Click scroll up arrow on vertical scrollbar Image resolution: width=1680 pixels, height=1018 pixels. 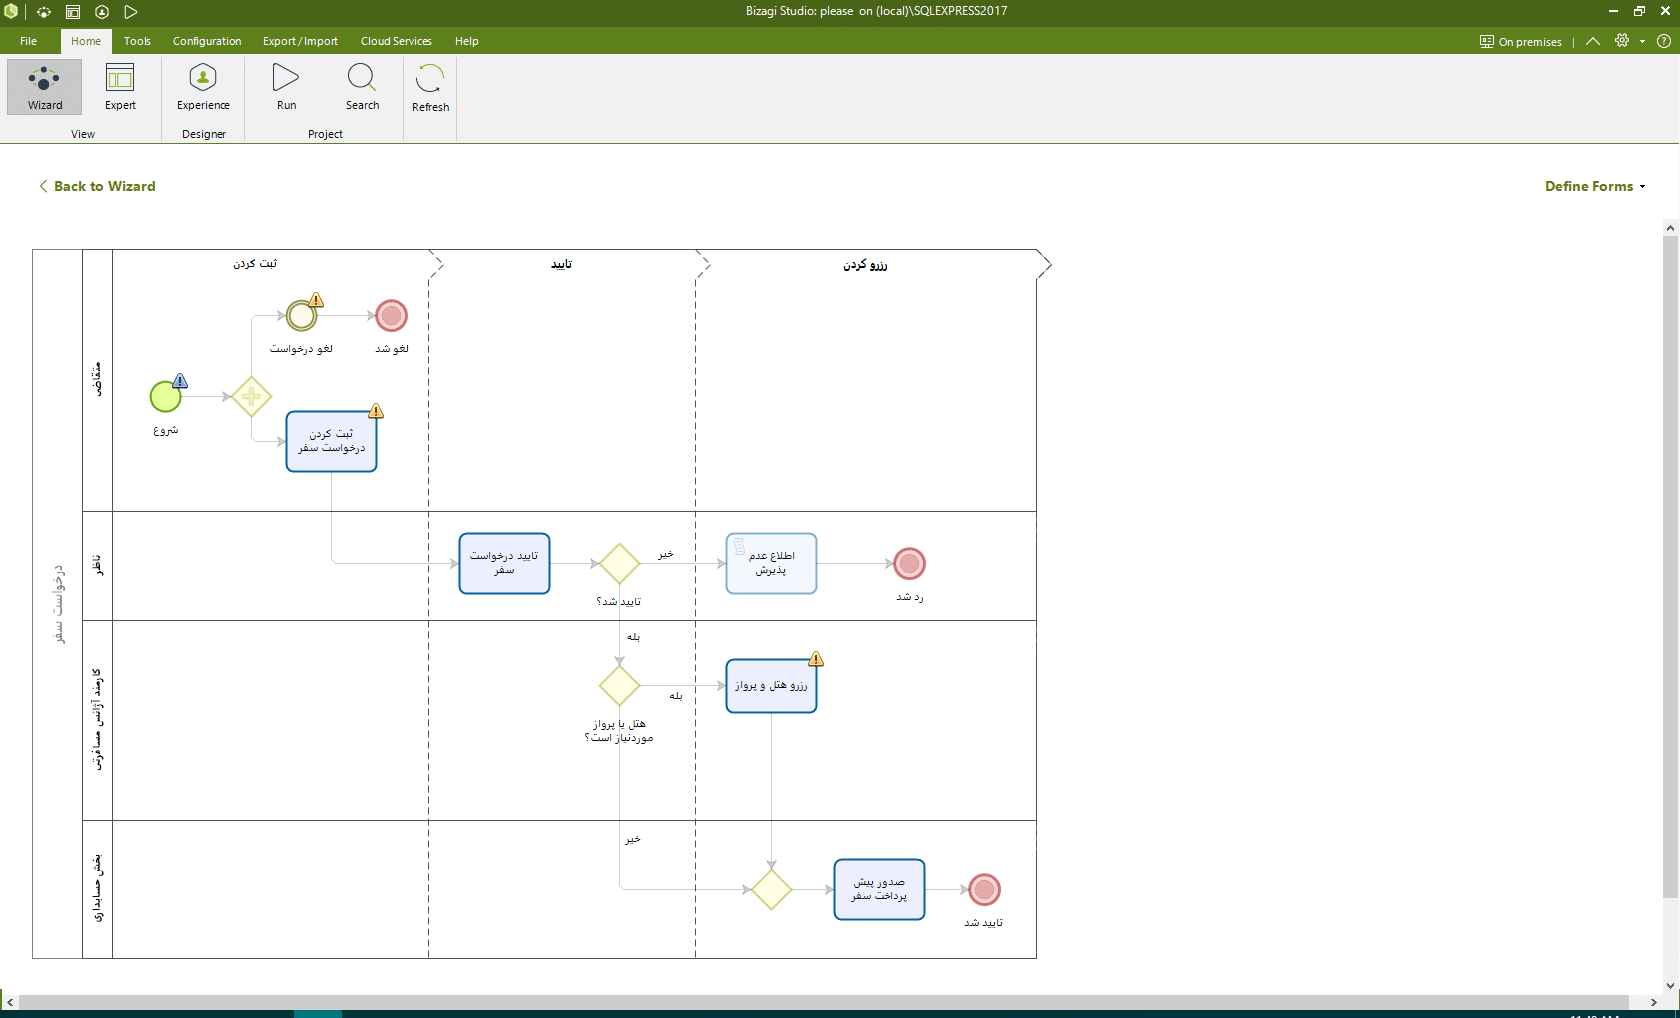(1670, 228)
